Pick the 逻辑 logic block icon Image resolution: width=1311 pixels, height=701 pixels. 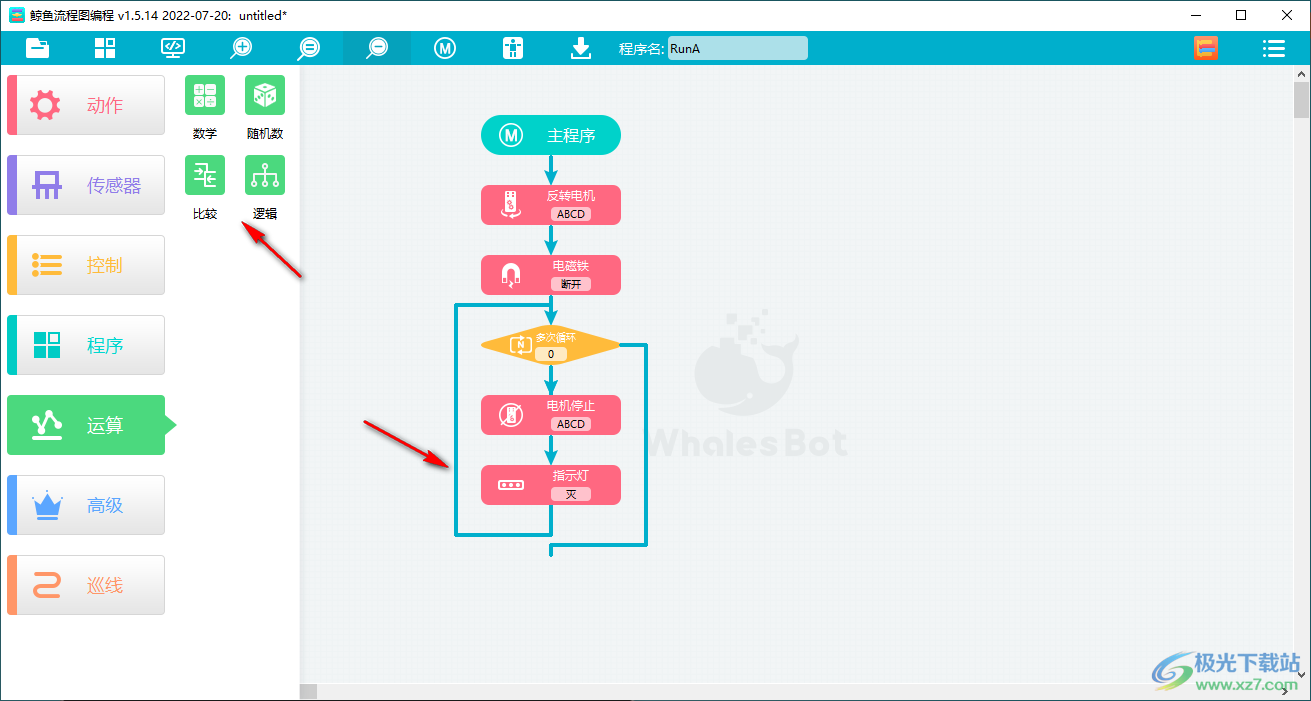pos(265,176)
